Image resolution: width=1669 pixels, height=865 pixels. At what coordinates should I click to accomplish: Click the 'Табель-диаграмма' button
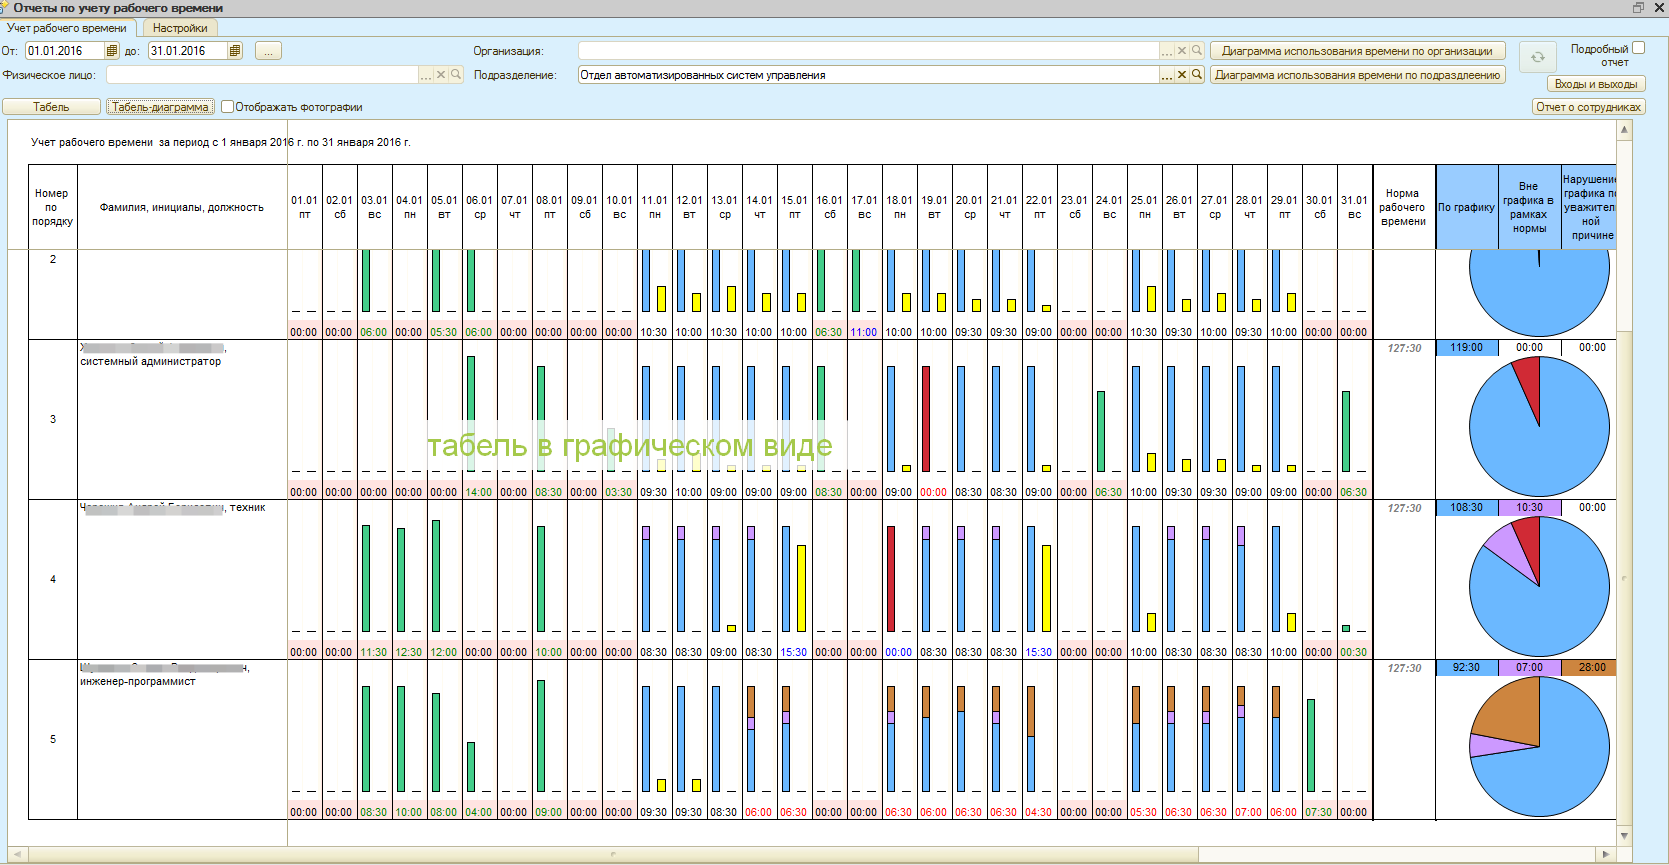tap(160, 107)
